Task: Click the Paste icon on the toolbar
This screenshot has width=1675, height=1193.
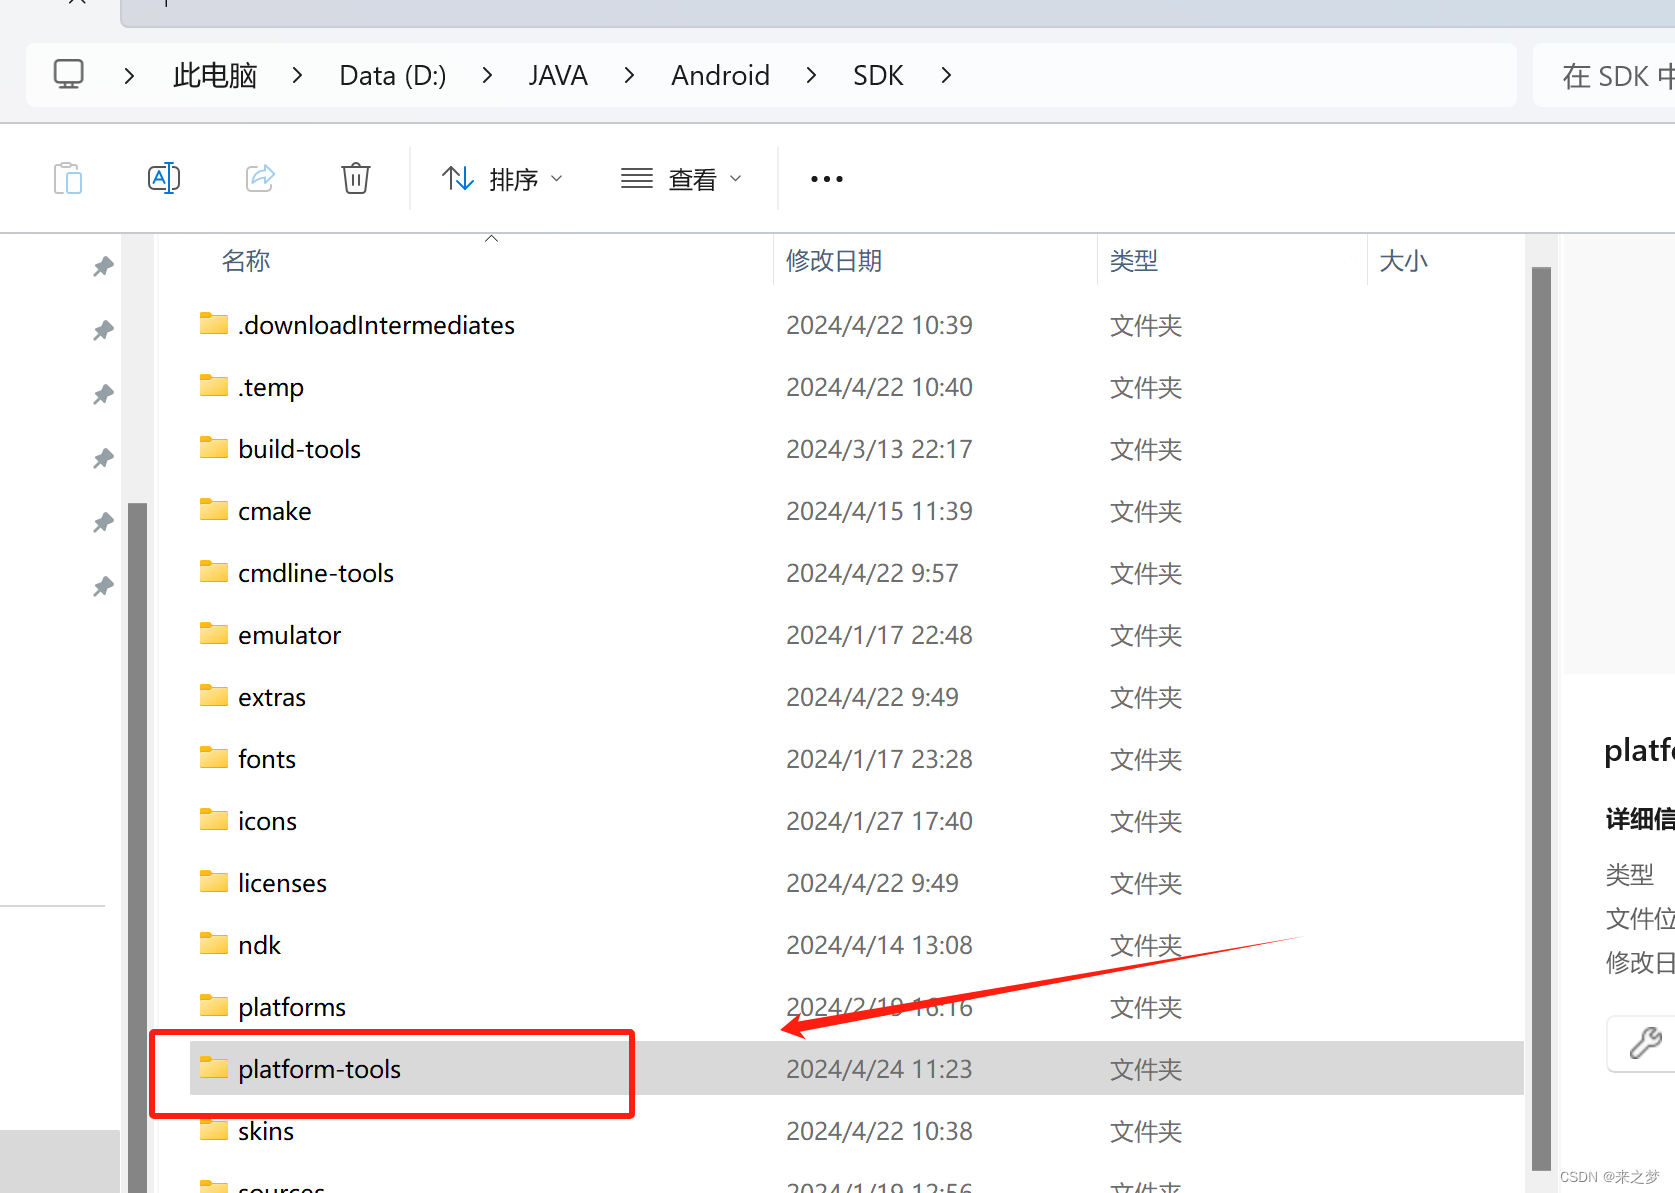Action: click(68, 178)
